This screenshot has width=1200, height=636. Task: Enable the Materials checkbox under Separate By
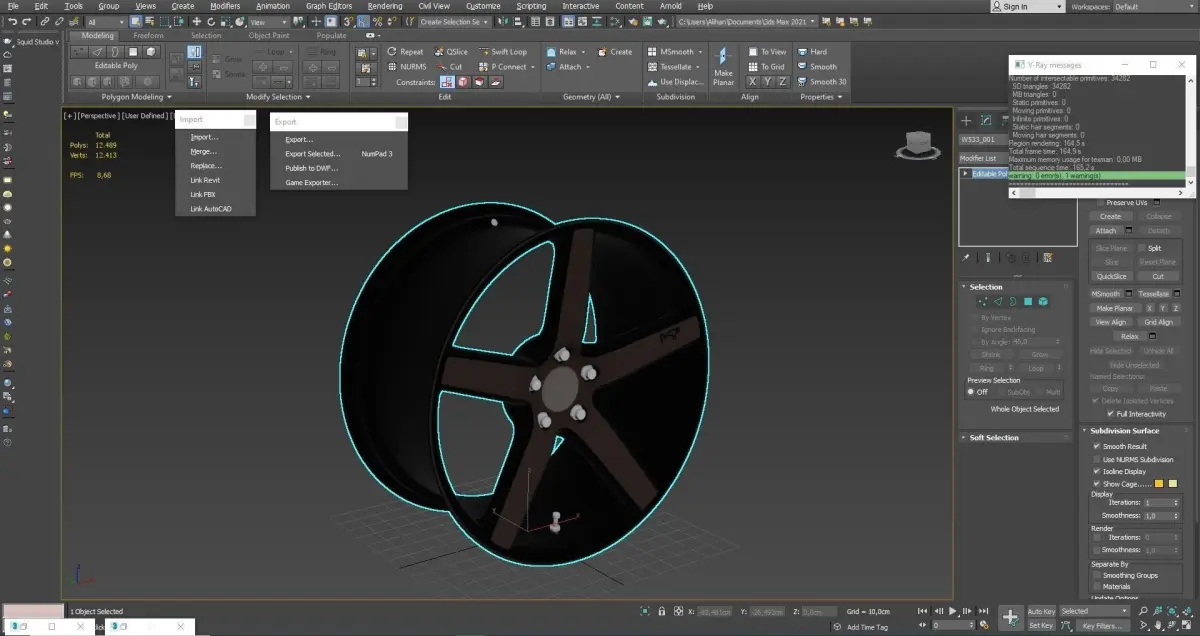pos(1097,587)
